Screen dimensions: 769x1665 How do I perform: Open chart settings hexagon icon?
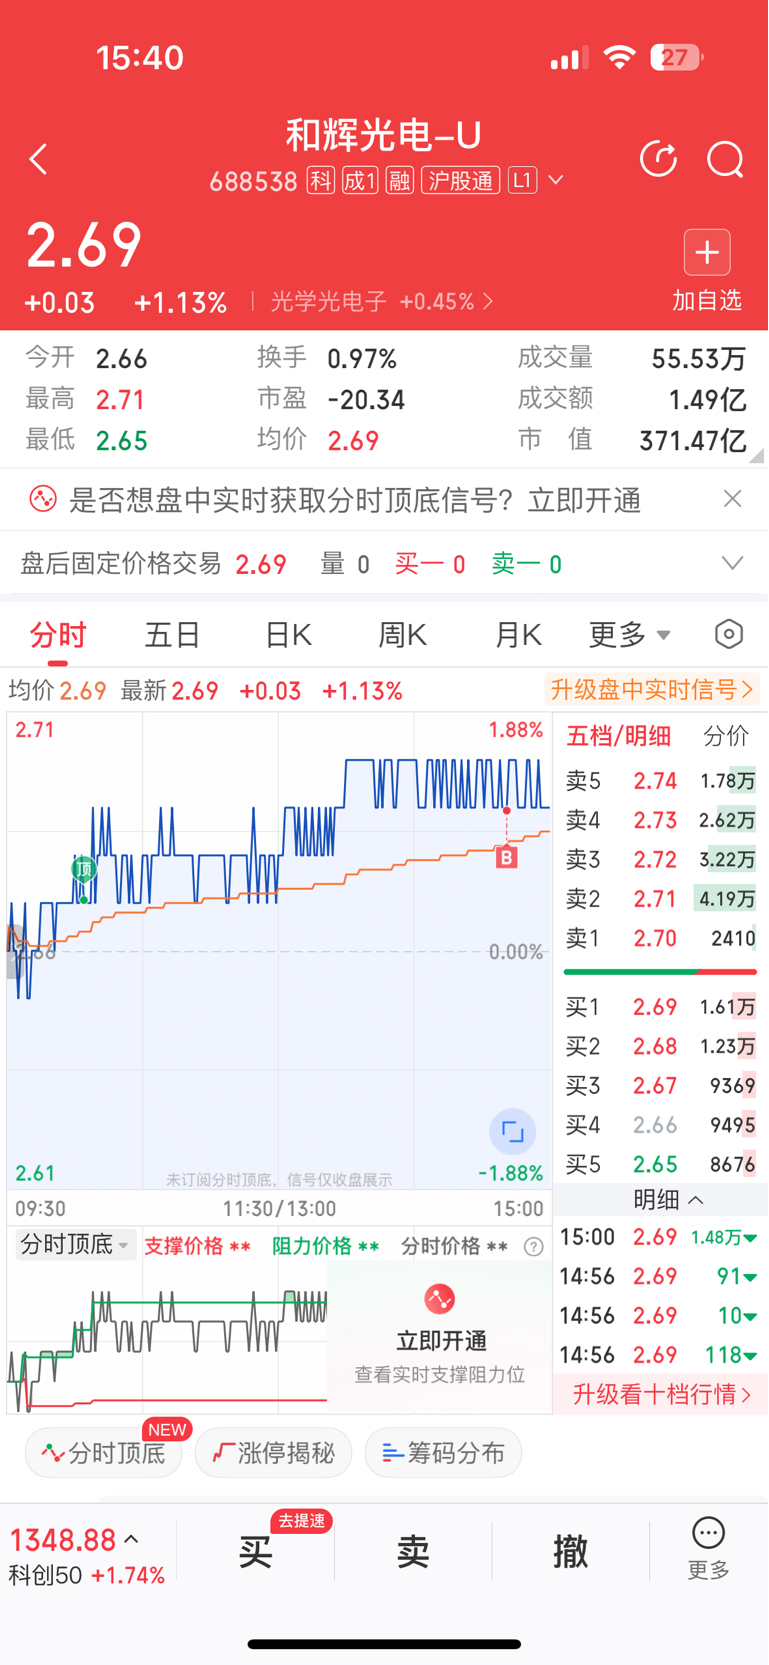[x=729, y=634]
